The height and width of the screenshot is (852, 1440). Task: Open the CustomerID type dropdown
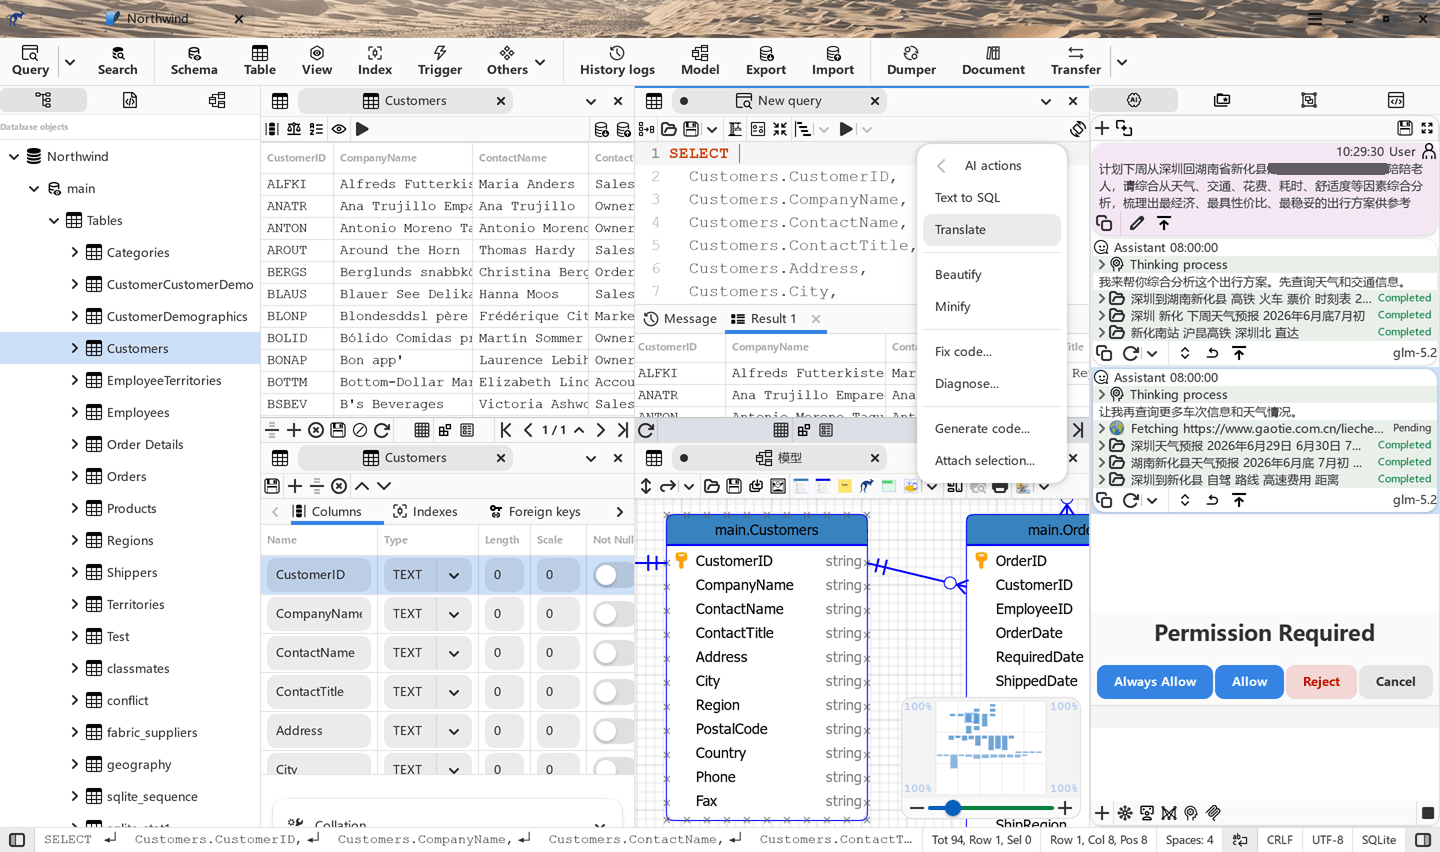click(454, 575)
